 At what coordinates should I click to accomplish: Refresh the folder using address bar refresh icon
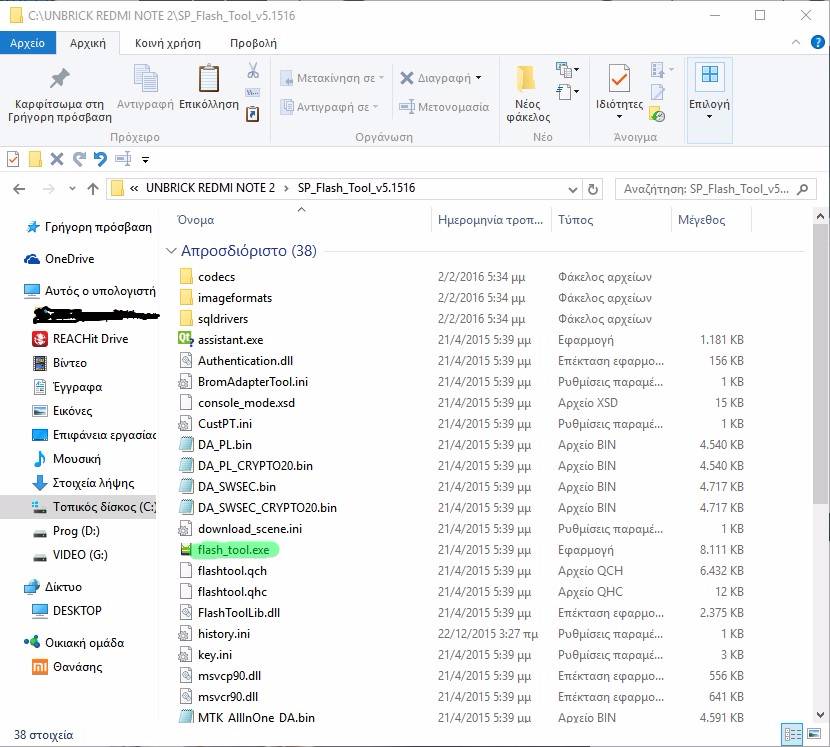(x=593, y=188)
